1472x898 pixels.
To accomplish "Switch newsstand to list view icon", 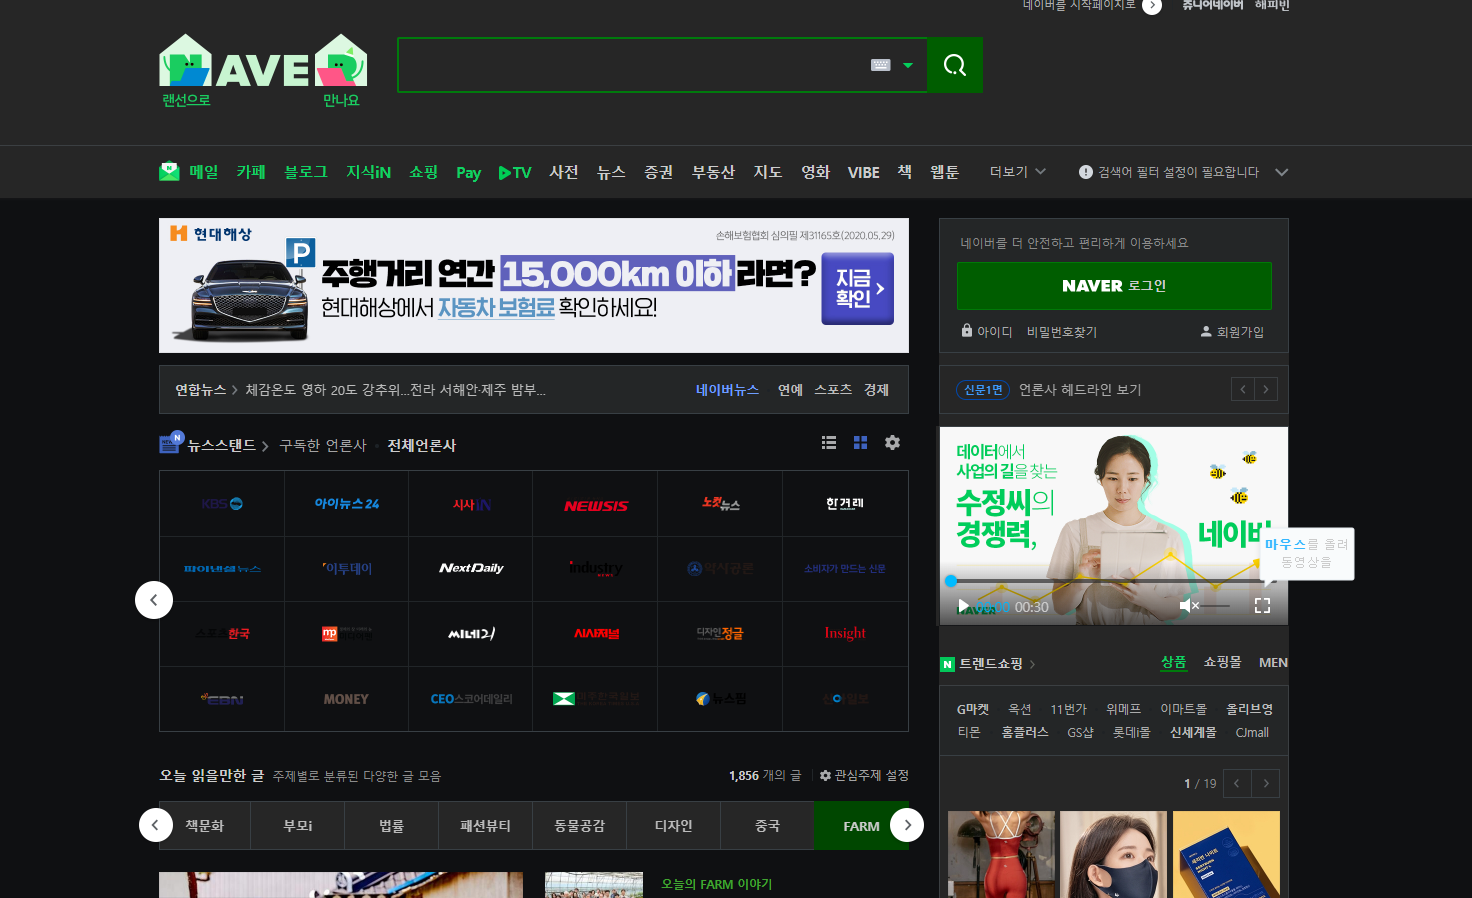I will [829, 442].
